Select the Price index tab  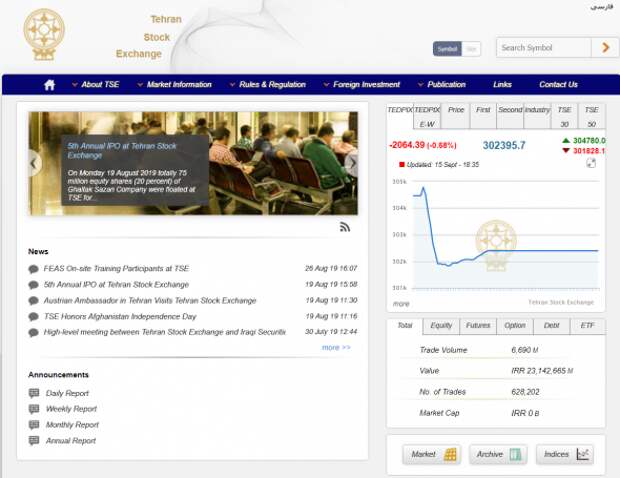pyautogui.click(x=456, y=116)
